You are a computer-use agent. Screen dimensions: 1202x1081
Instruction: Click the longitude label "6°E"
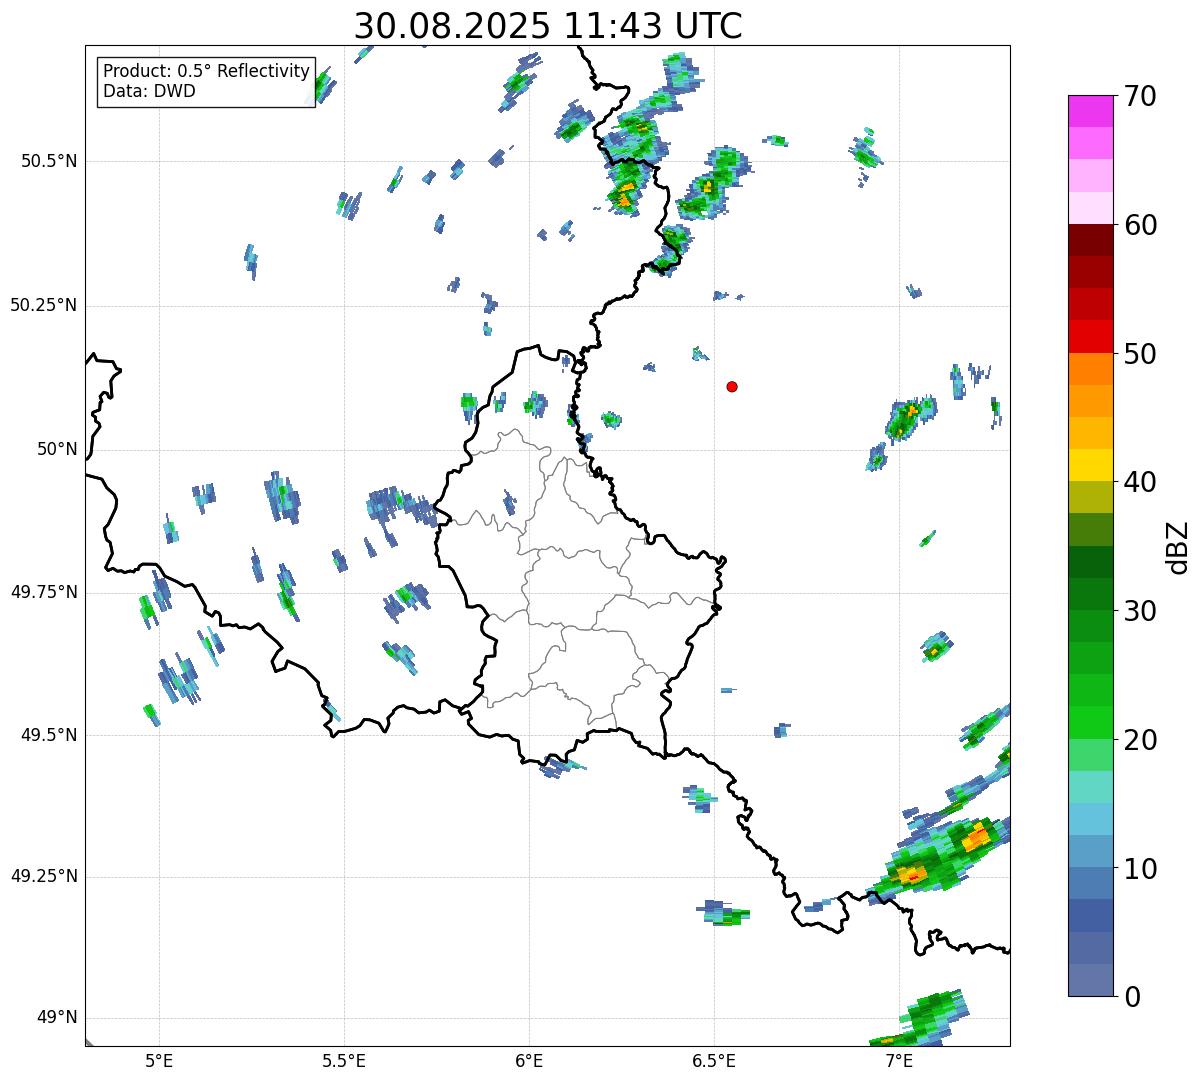529,1060
